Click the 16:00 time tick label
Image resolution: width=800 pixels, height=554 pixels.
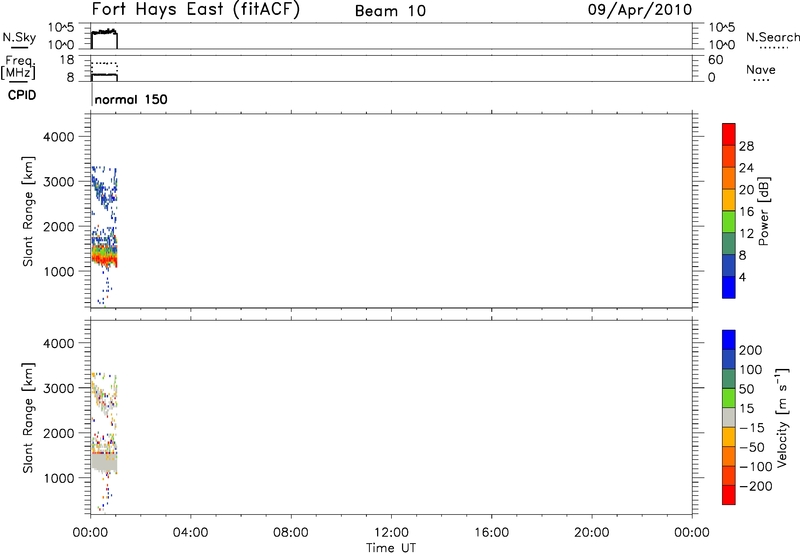coord(491,533)
